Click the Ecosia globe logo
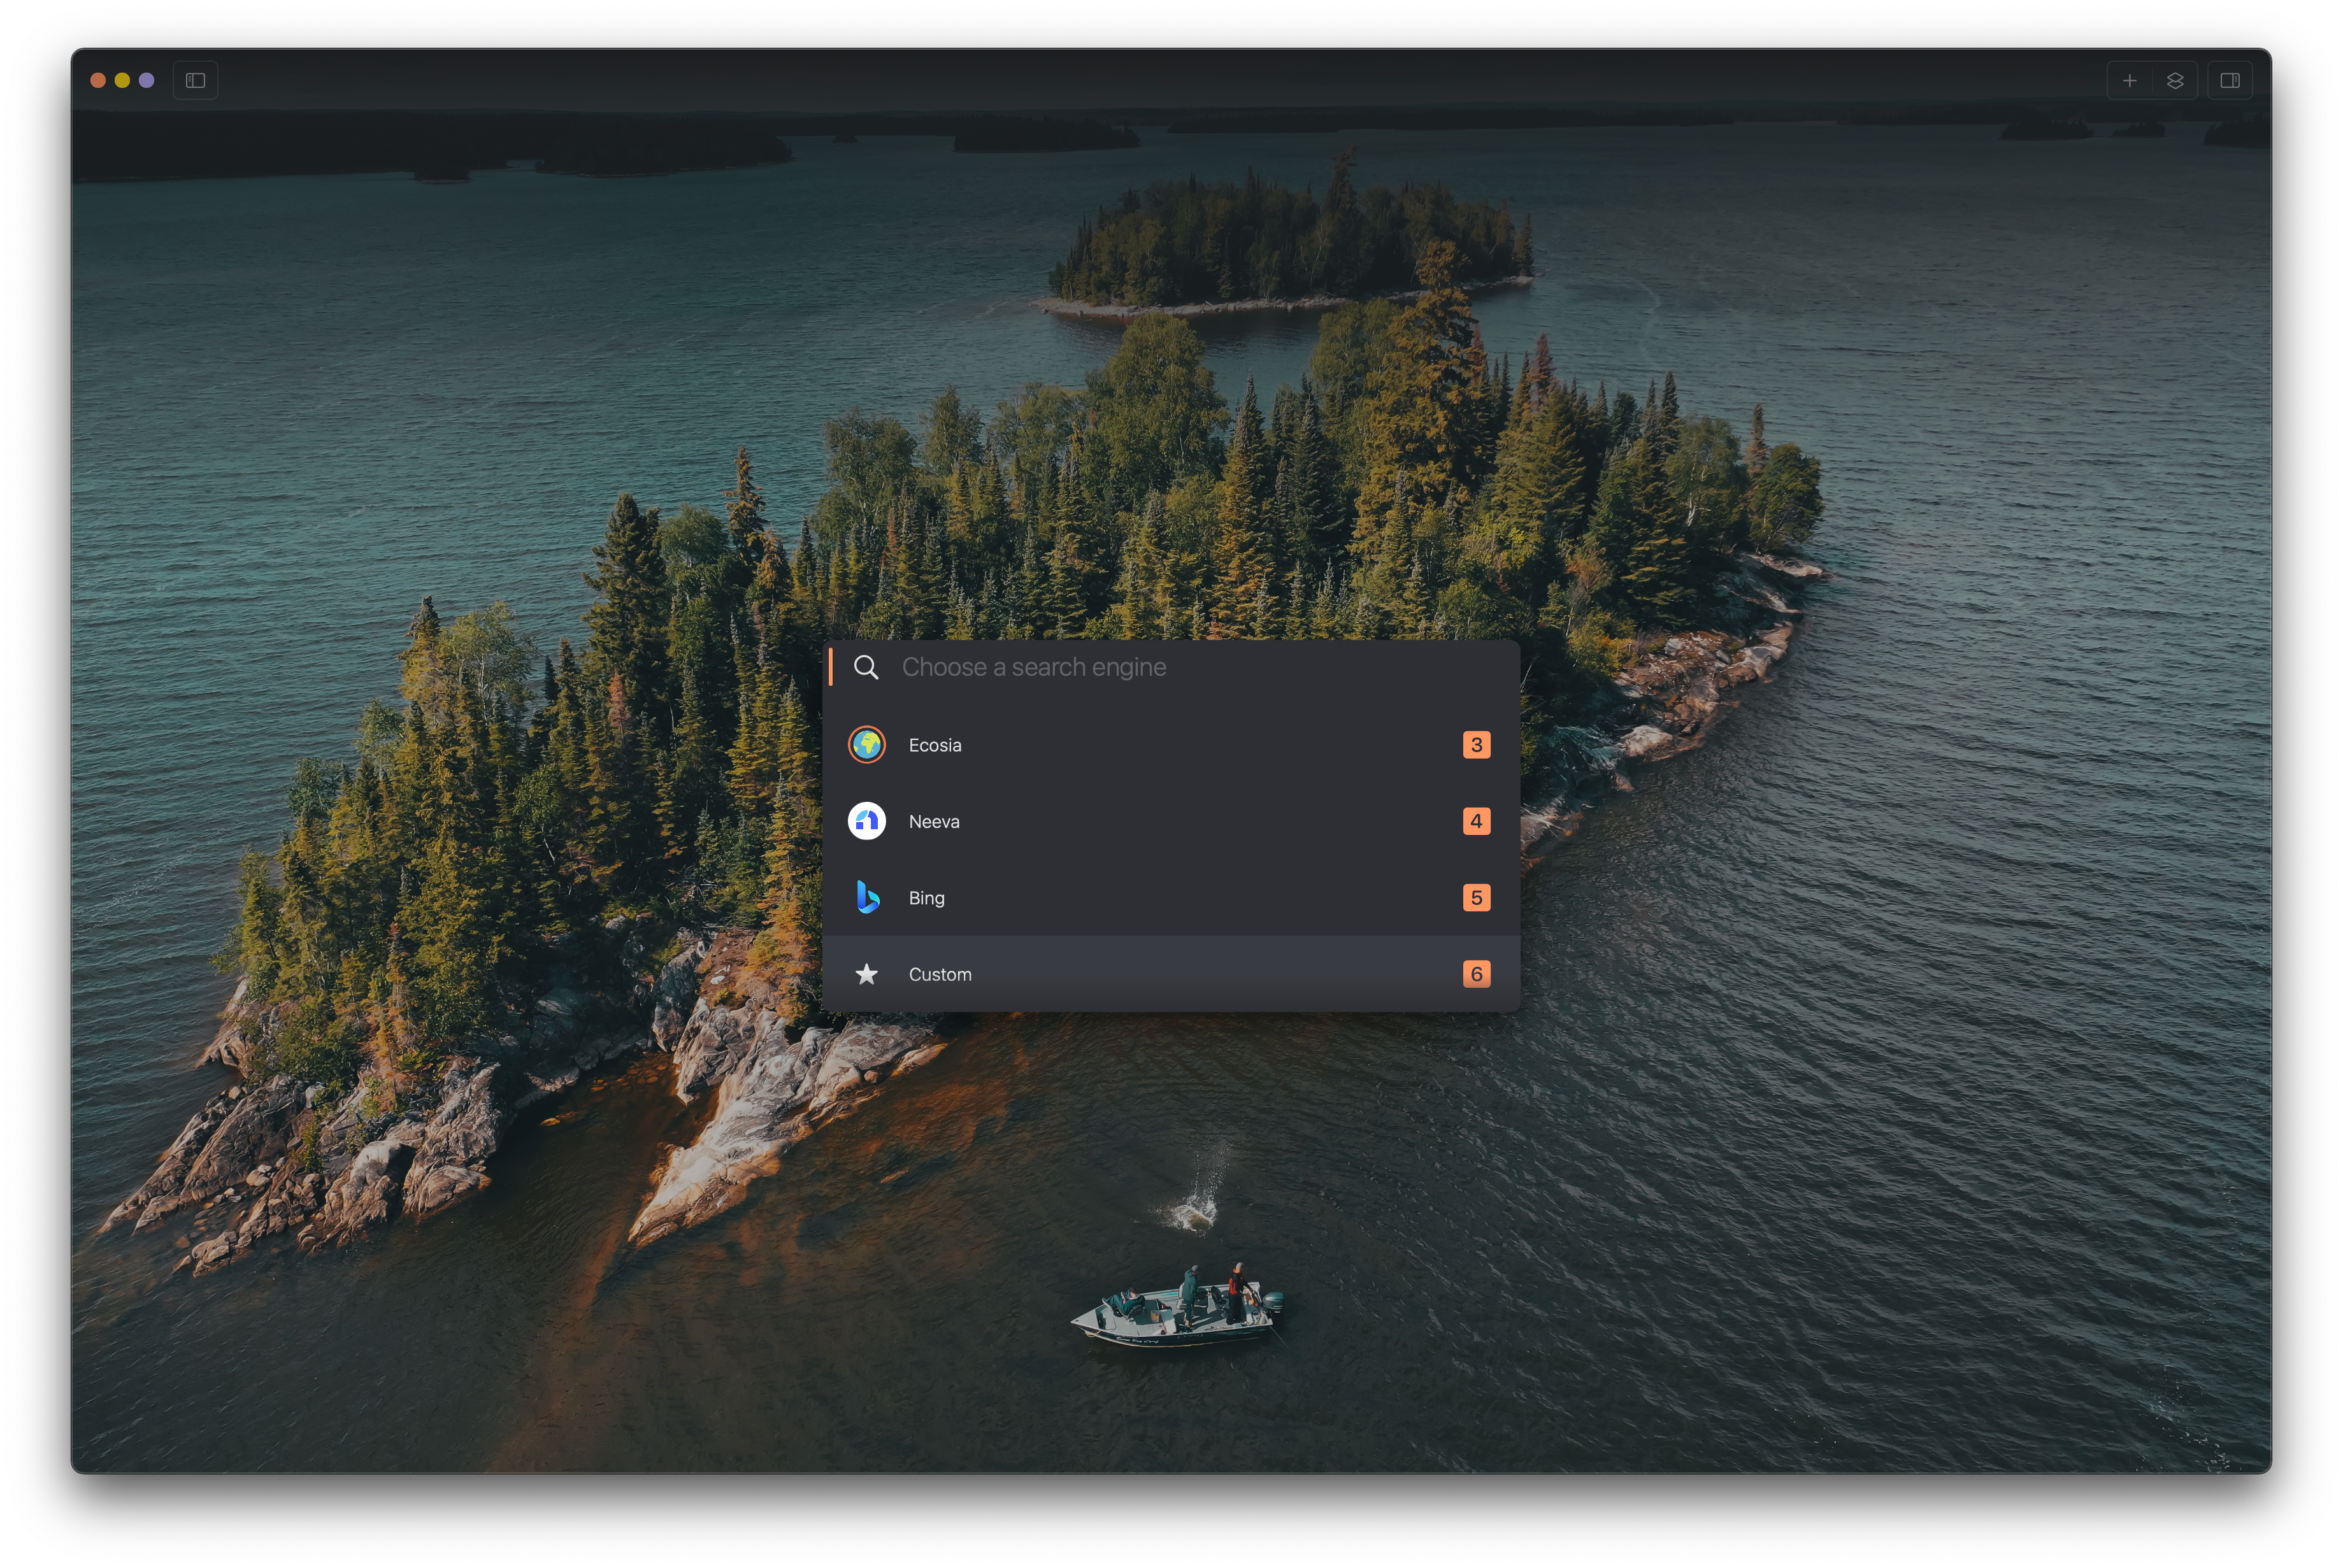 pyautogui.click(x=866, y=745)
